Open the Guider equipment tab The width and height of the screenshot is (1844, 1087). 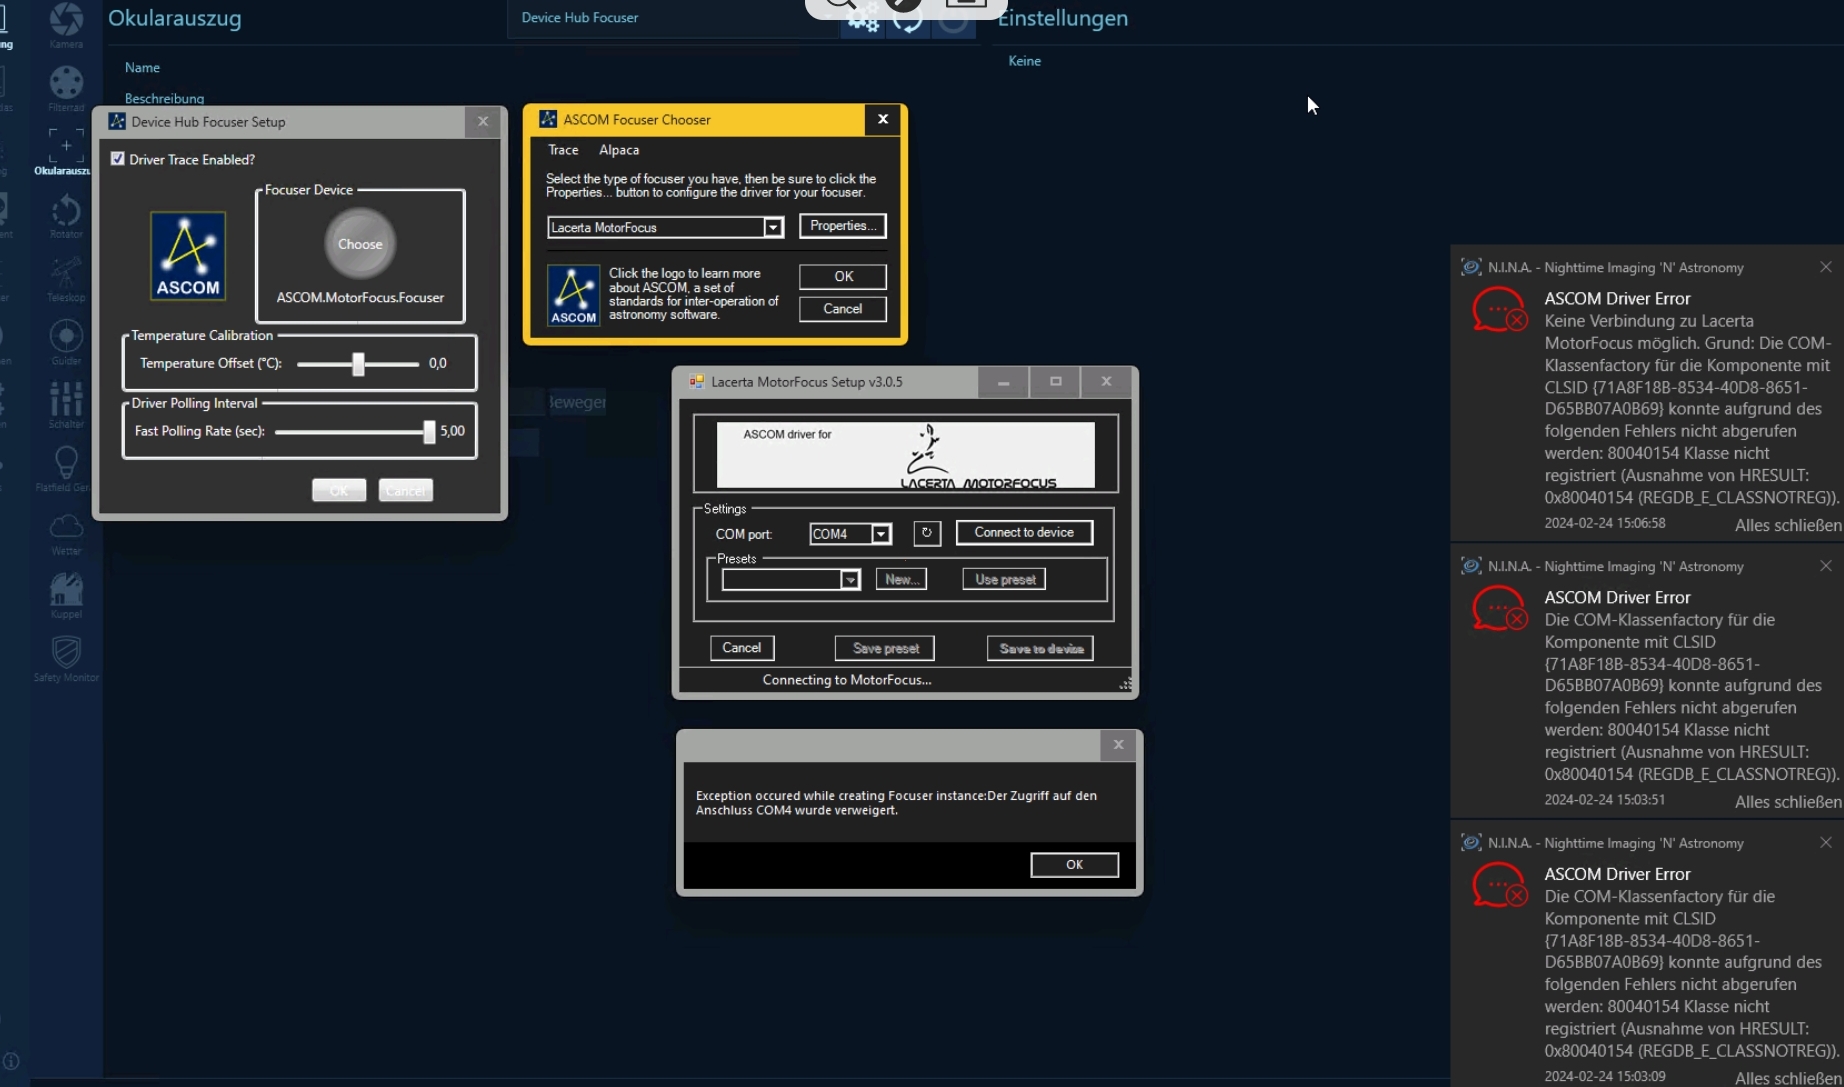click(x=66, y=342)
